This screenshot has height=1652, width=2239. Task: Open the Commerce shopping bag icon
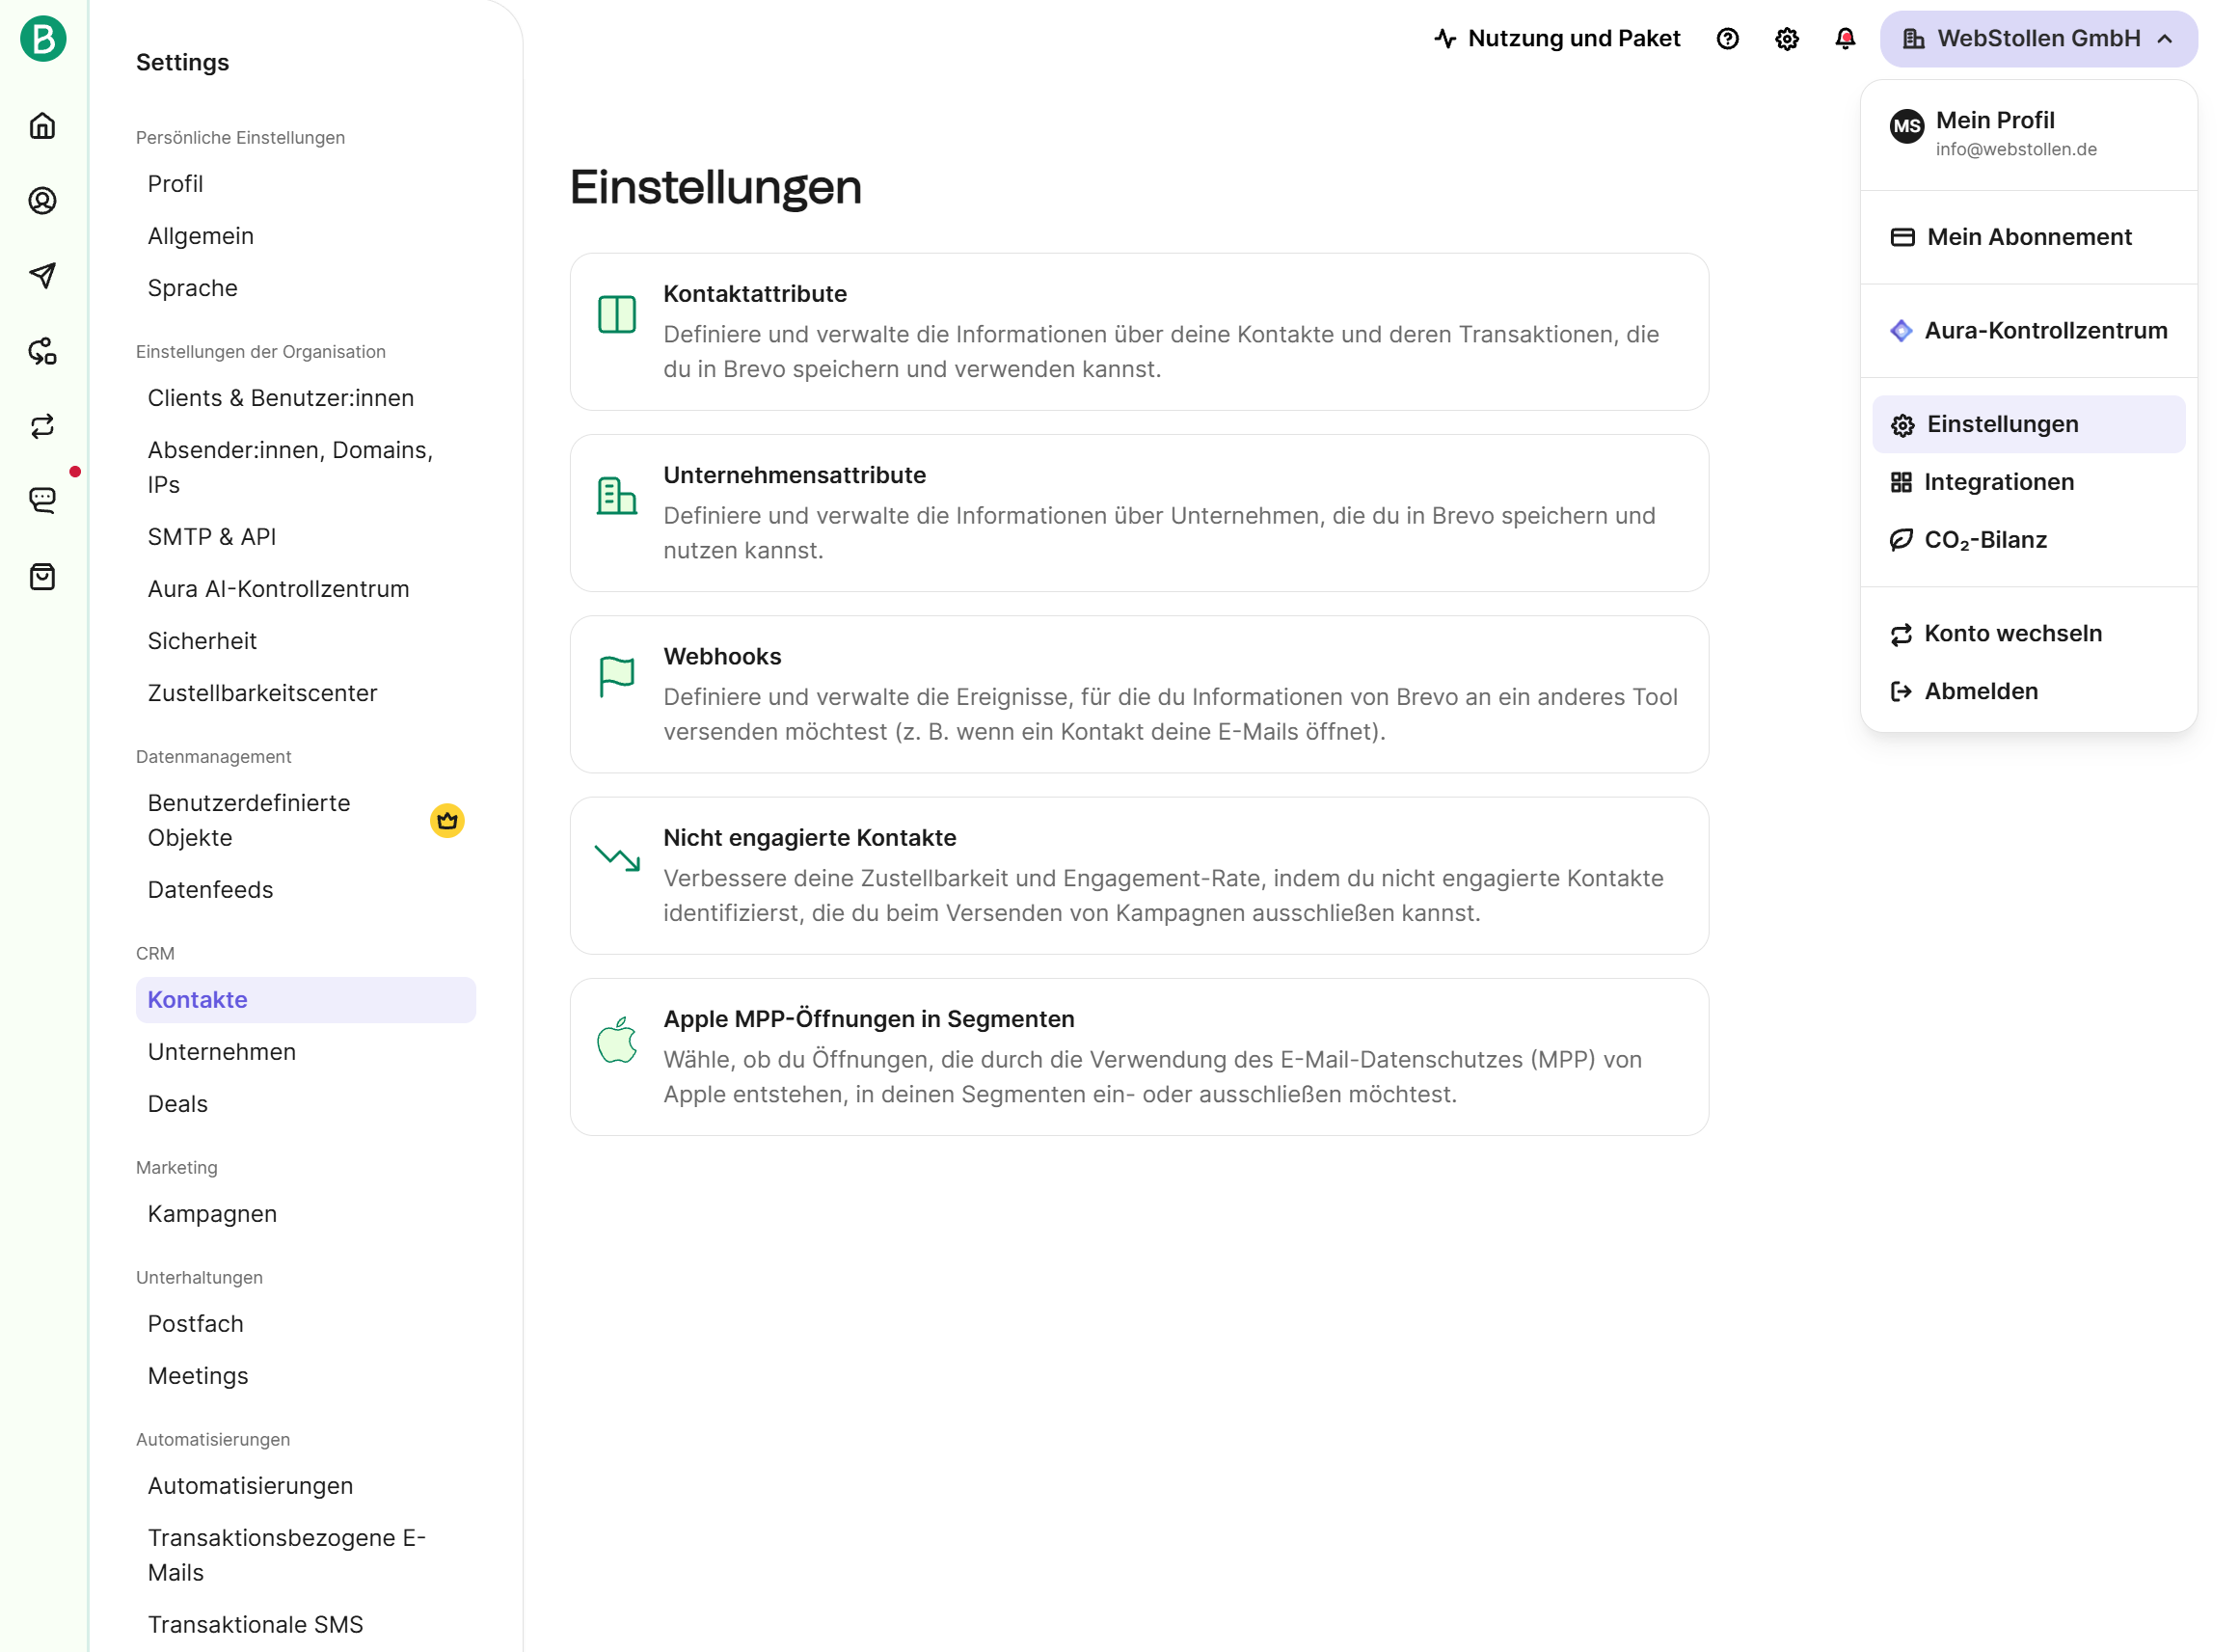pos(42,577)
